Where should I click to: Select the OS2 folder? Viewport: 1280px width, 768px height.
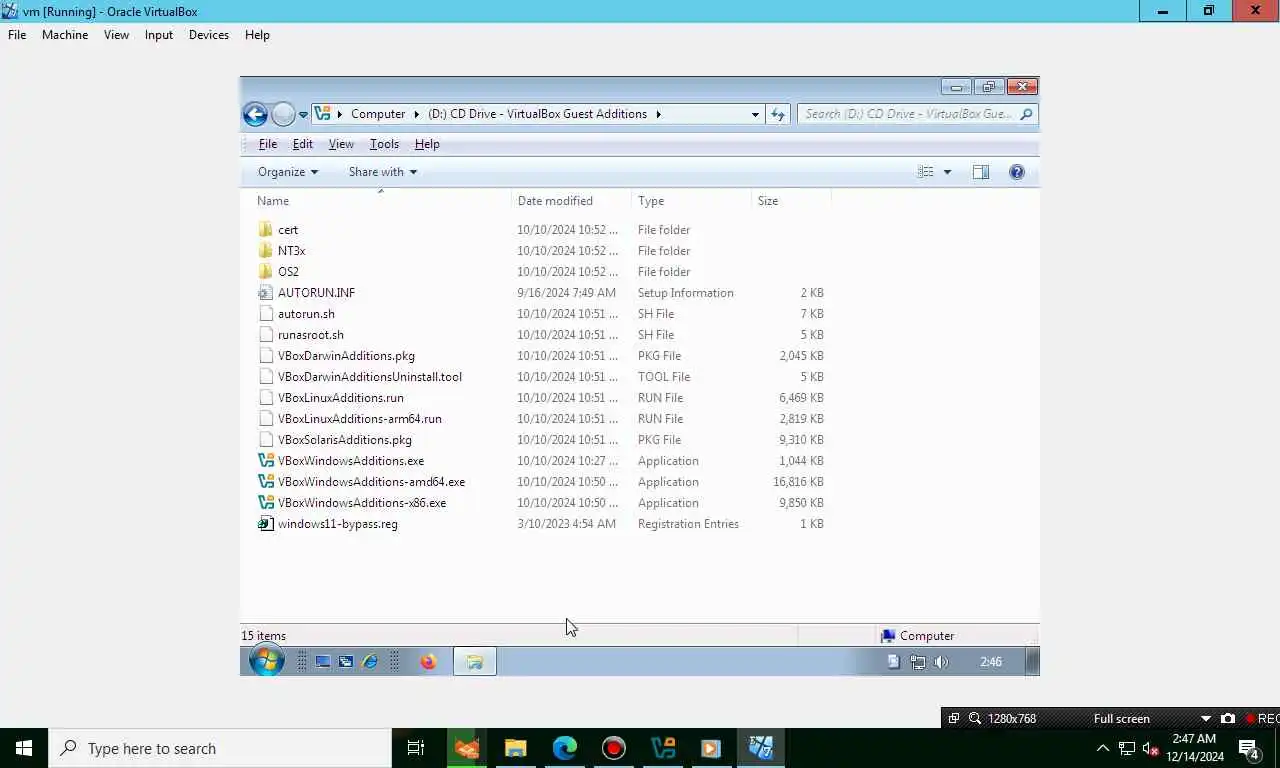pyautogui.click(x=288, y=272)
